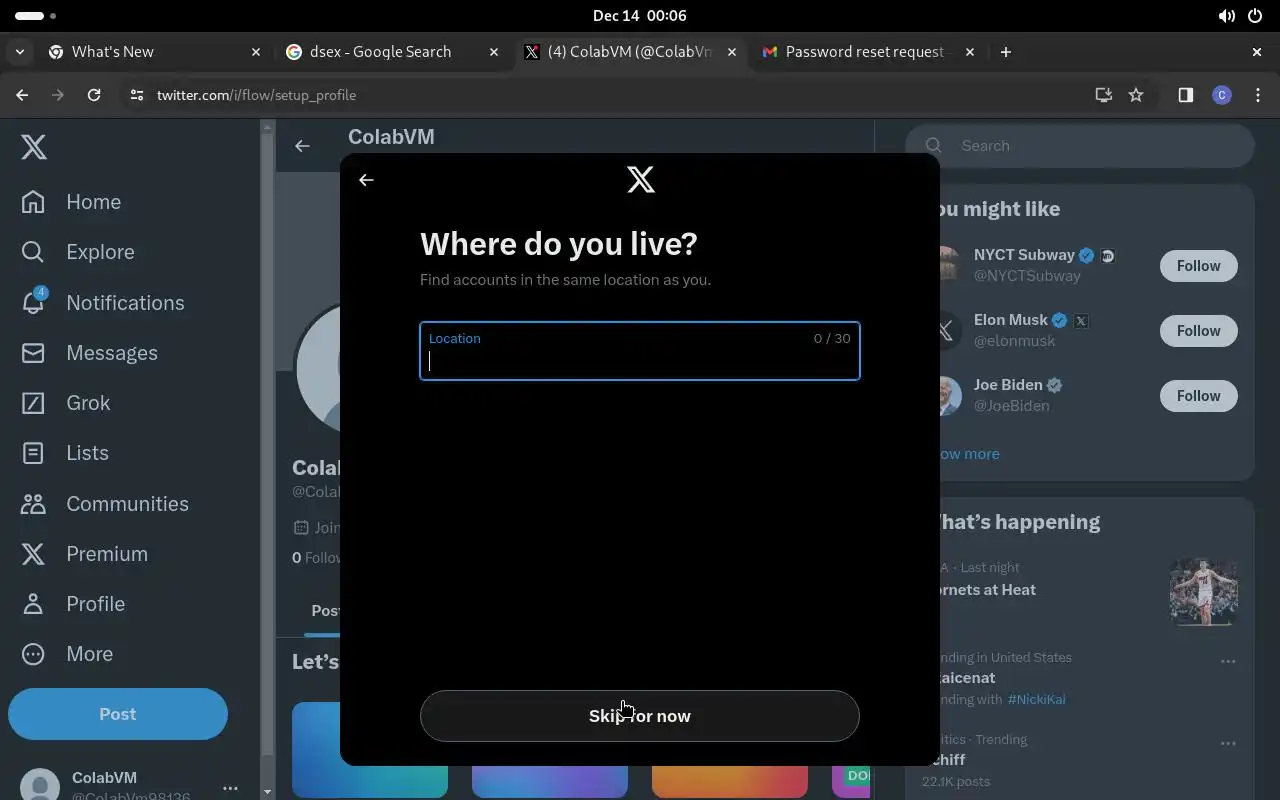1280x800 pixels.
Task: Go back with the dialog's back arrow
Action: 366,180
